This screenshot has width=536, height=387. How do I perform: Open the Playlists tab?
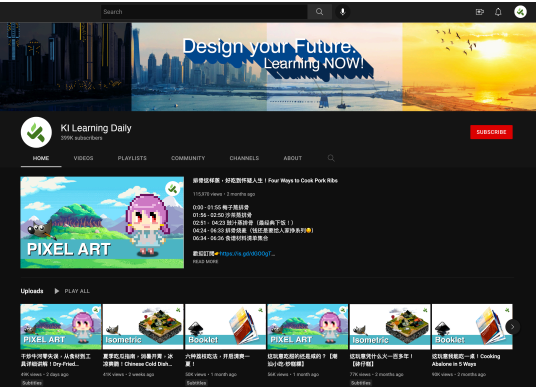(x=132, y=158)
